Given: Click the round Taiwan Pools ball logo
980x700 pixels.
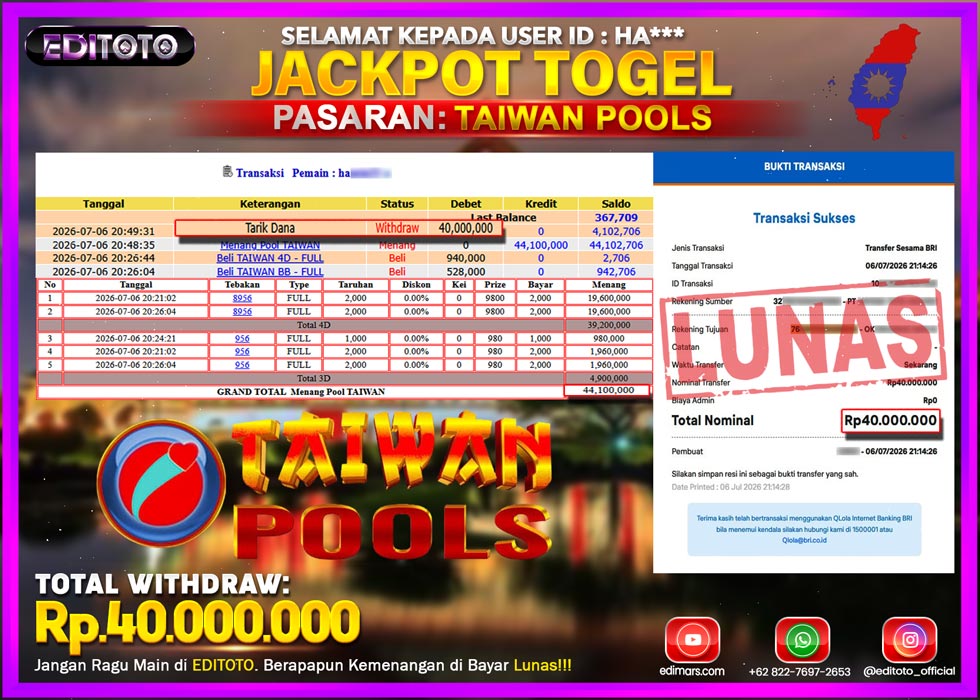Looking at the screenshot, I should click(161, 483).
